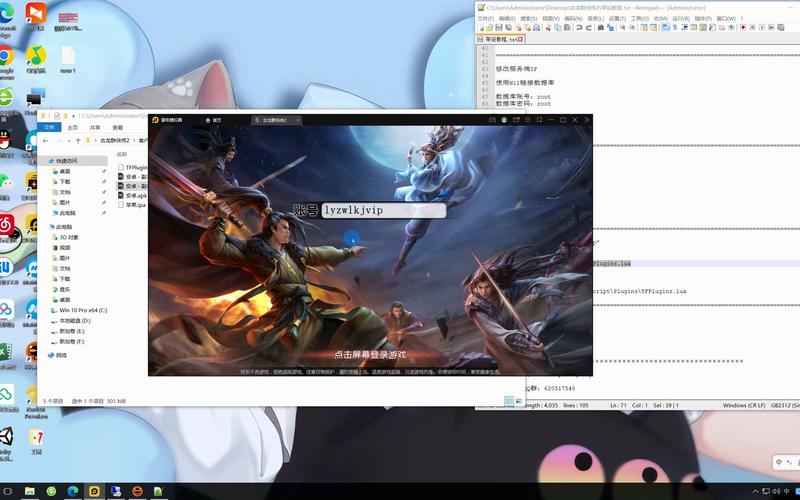Image resolution: width=800 pixels, height=500 pixels.
Task: Click the Name column header in Explorer
Action: point(122,154)
